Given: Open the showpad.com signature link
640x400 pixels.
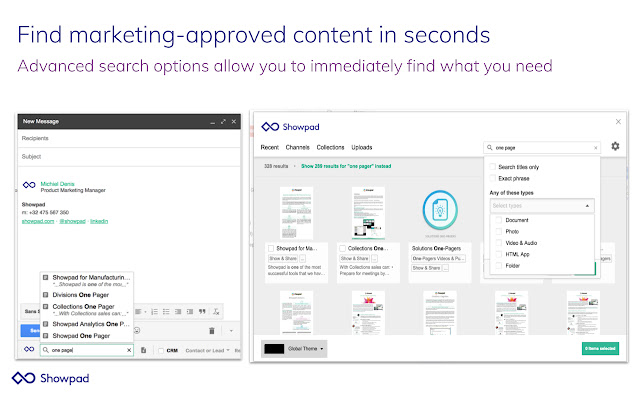Looking at the screenshot, I should click(x=38, y=221).
